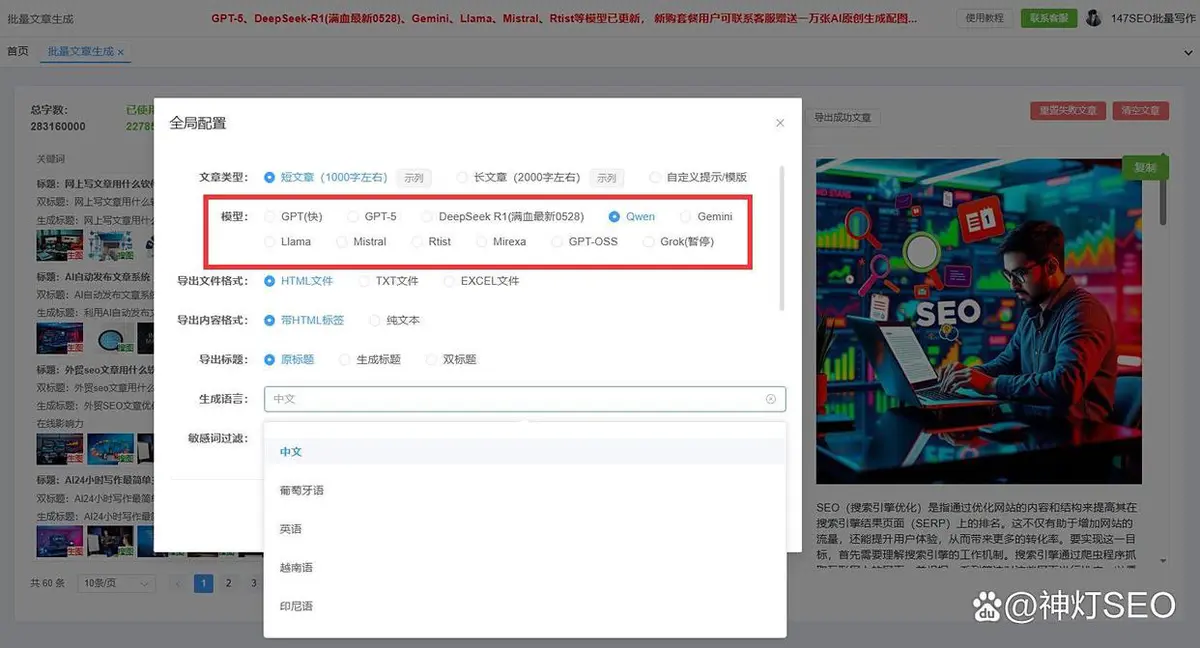Close the 全局配置 dialog with X icon

click(x=780, y=123)
